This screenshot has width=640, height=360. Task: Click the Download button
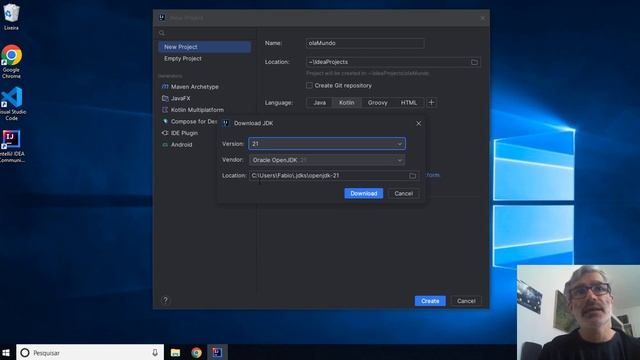(x=364, y=193)
